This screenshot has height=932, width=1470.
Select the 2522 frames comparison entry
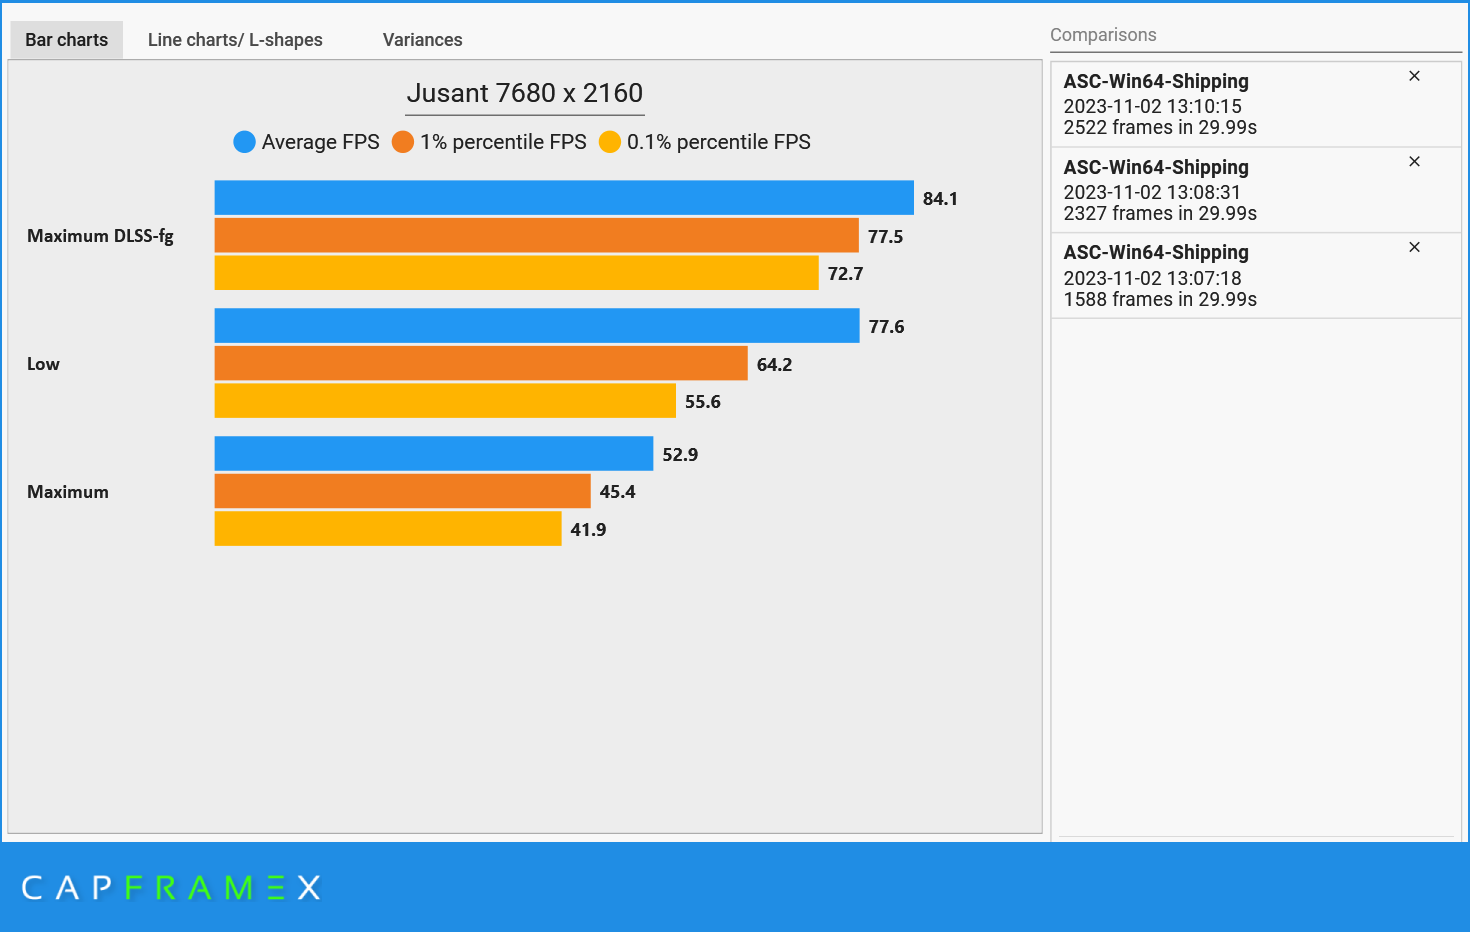(1200, 104)
